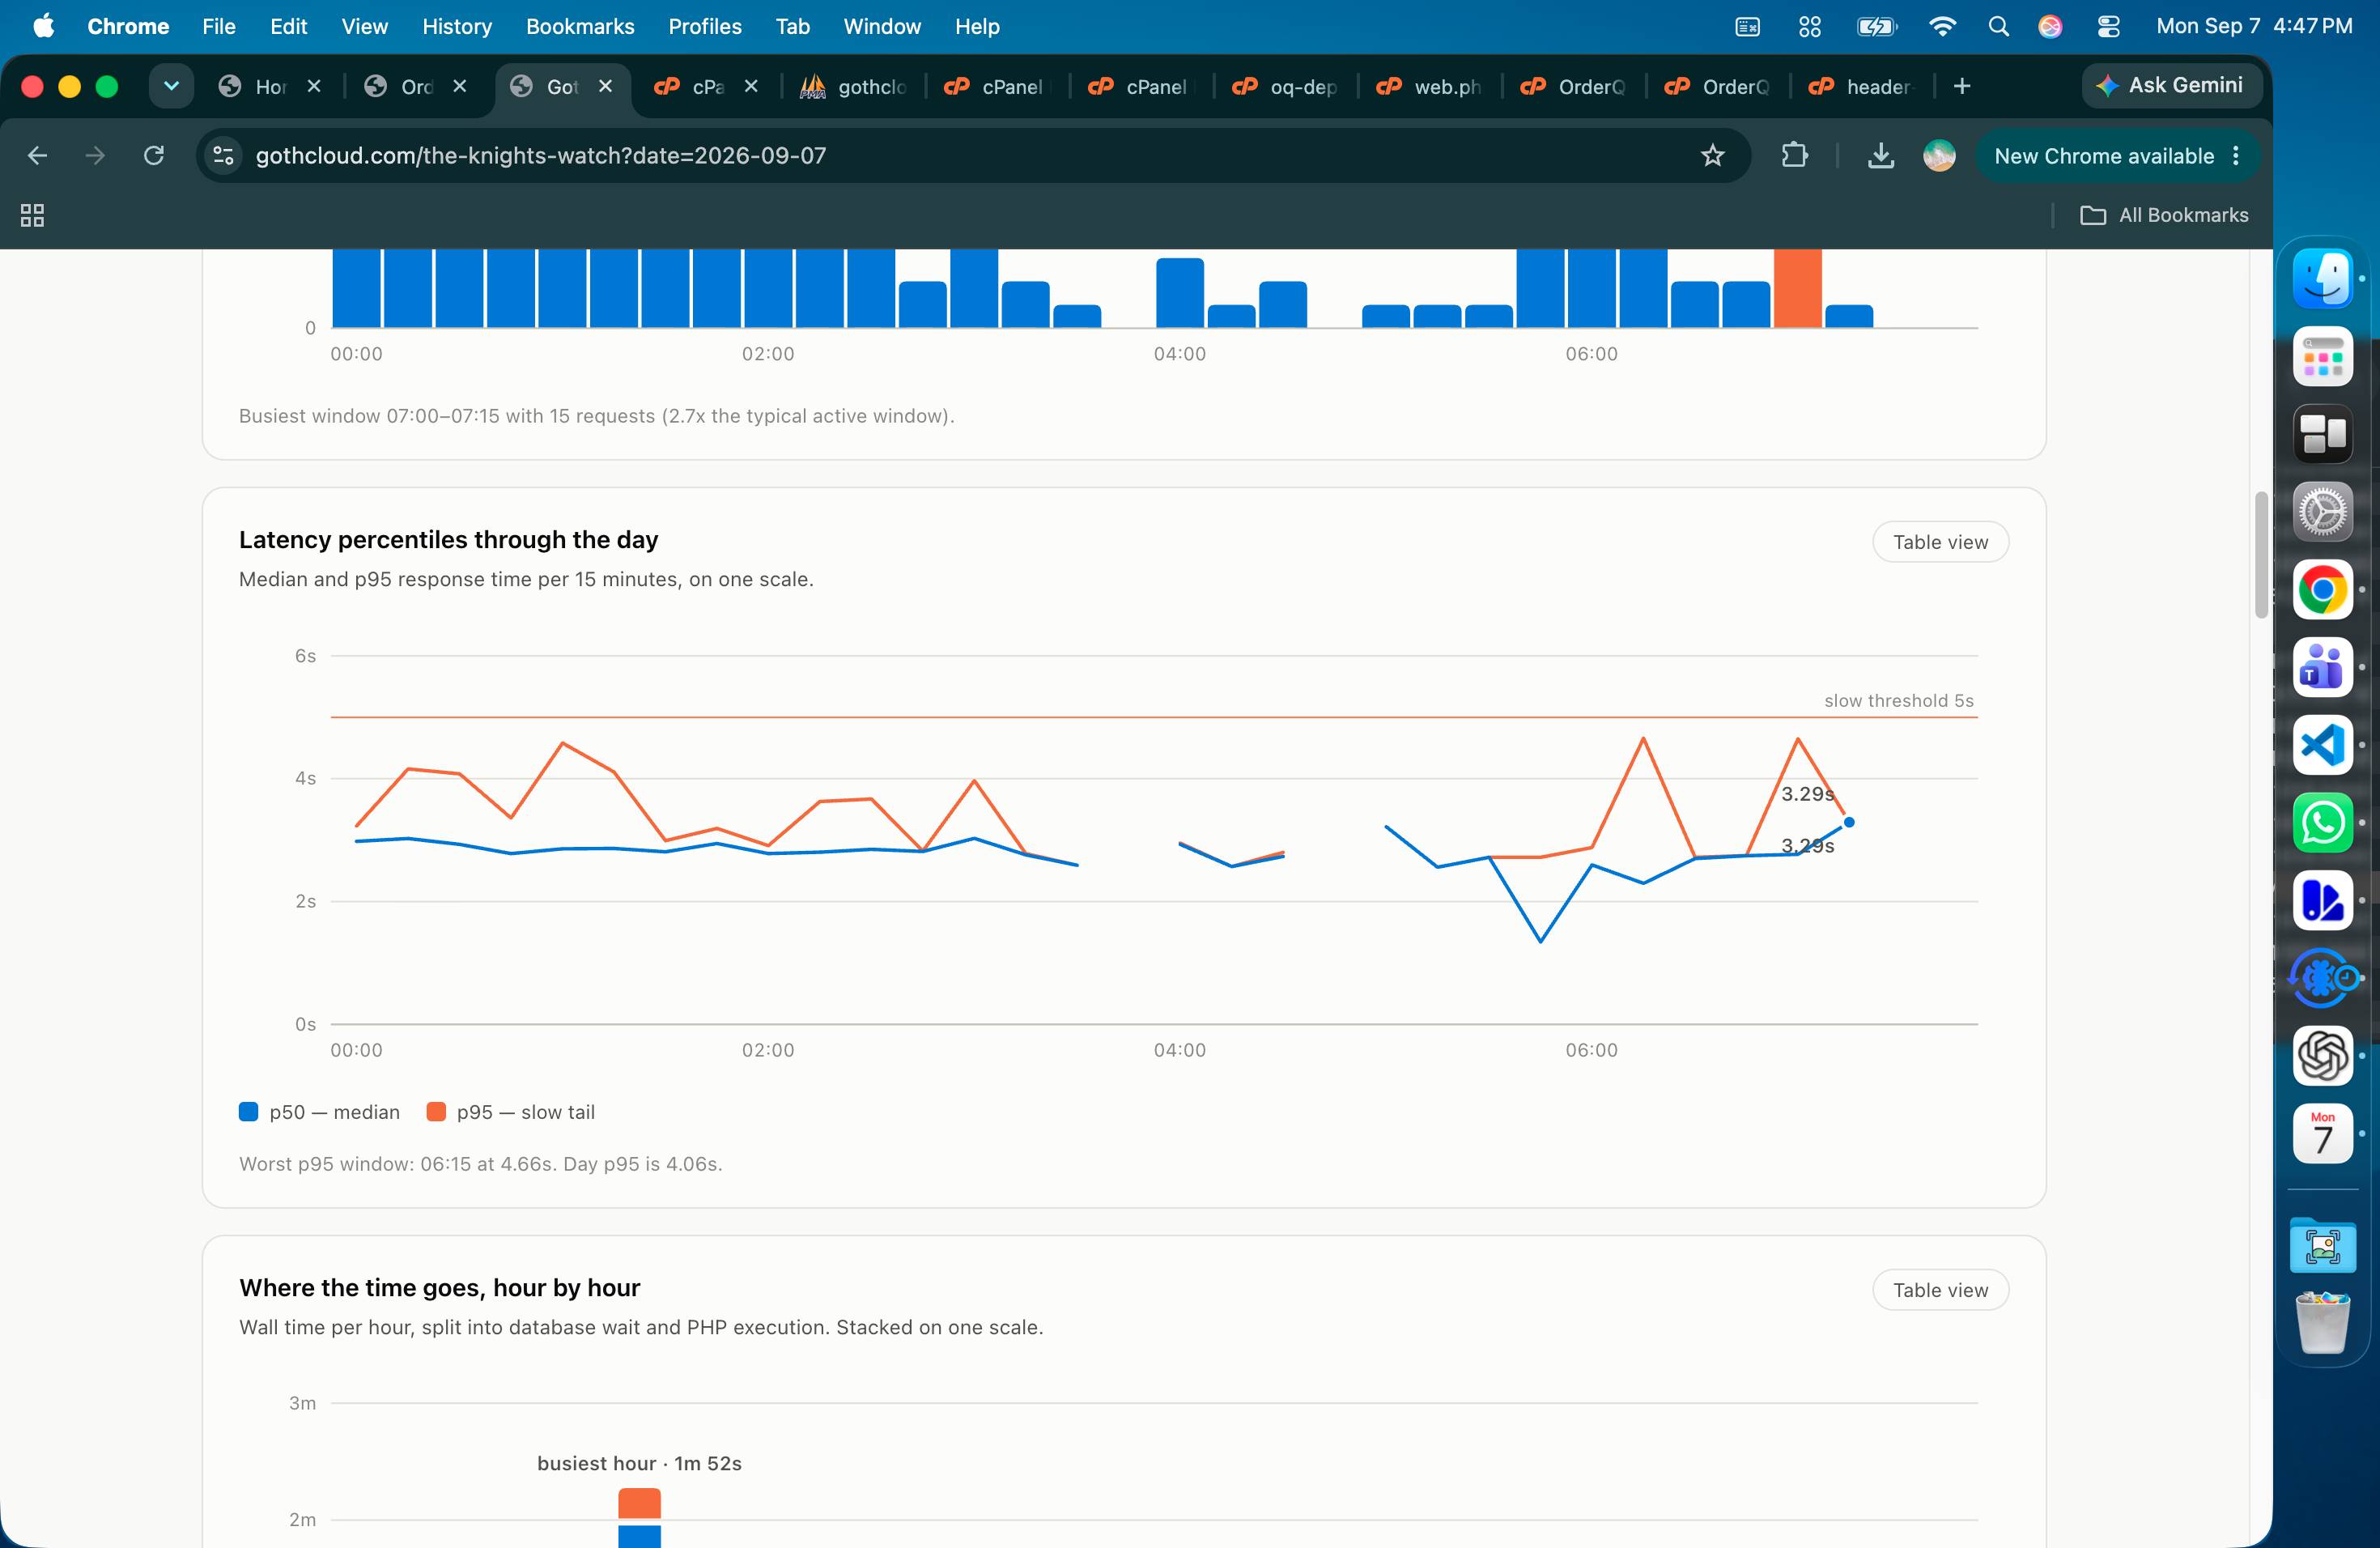Launch WhatsApp from the dock
The image size is (2380, 1548).
point(2322,822)
